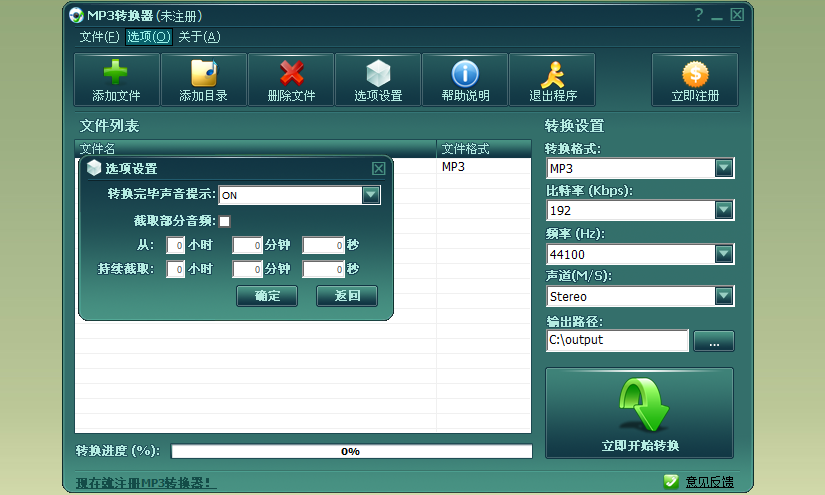Screen dimensions: 825x495
Task: Click the 添加文件 (add file) green plus icon
Action: click(116, 73)
